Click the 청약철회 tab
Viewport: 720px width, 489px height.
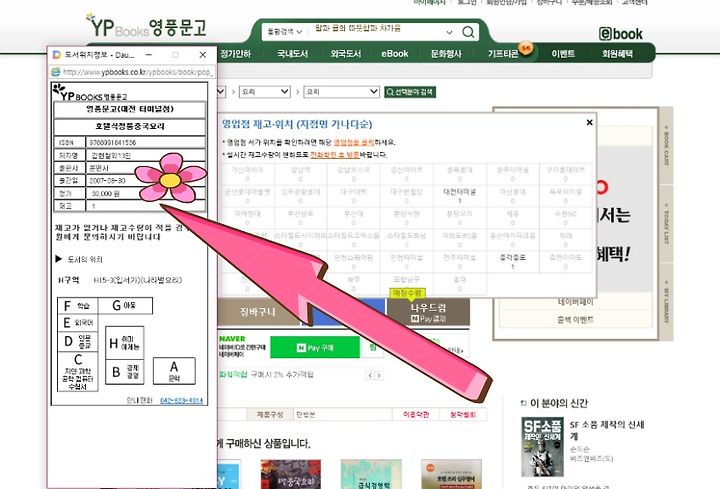click(x=462, y=414)
